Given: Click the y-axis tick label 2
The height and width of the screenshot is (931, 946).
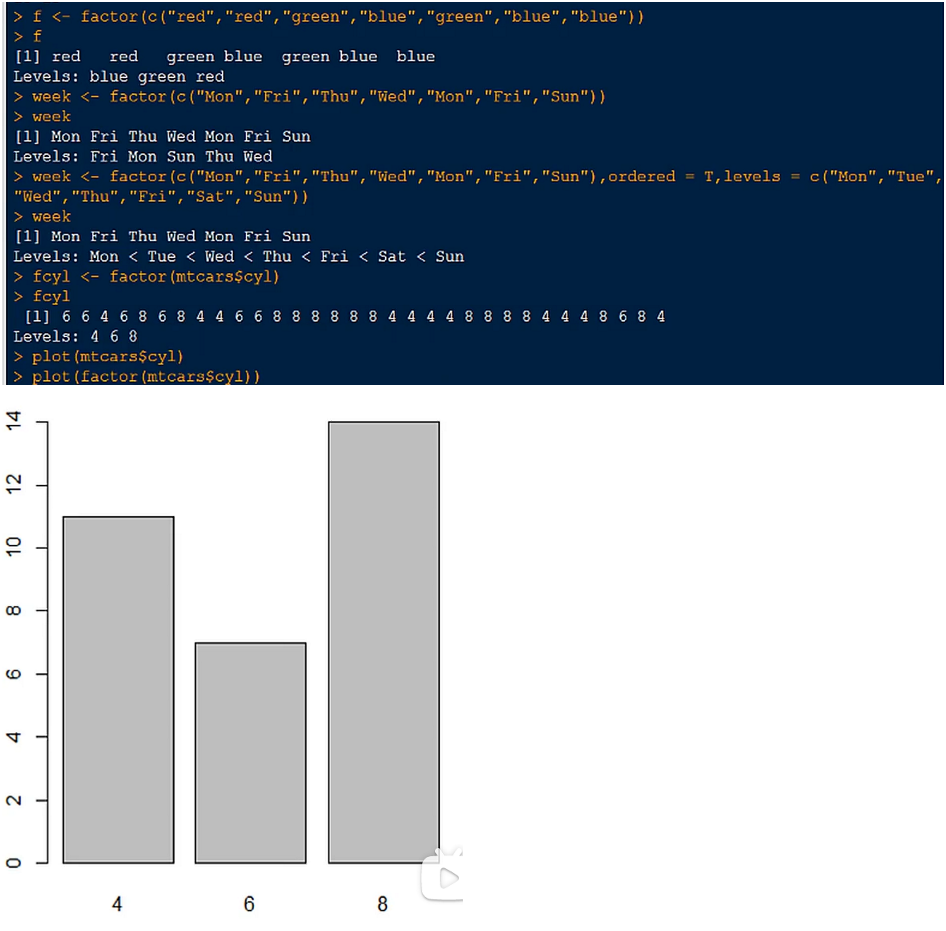Looking at the screenshot, I should pyautogui.click(x=13, y=799).
